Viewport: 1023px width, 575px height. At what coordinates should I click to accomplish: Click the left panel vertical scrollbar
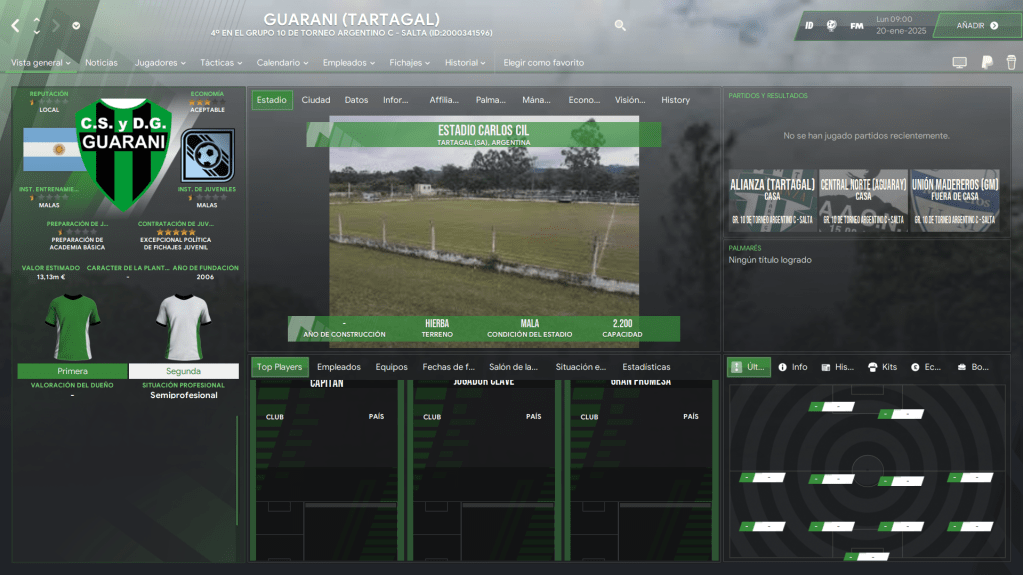pos(237,470)
